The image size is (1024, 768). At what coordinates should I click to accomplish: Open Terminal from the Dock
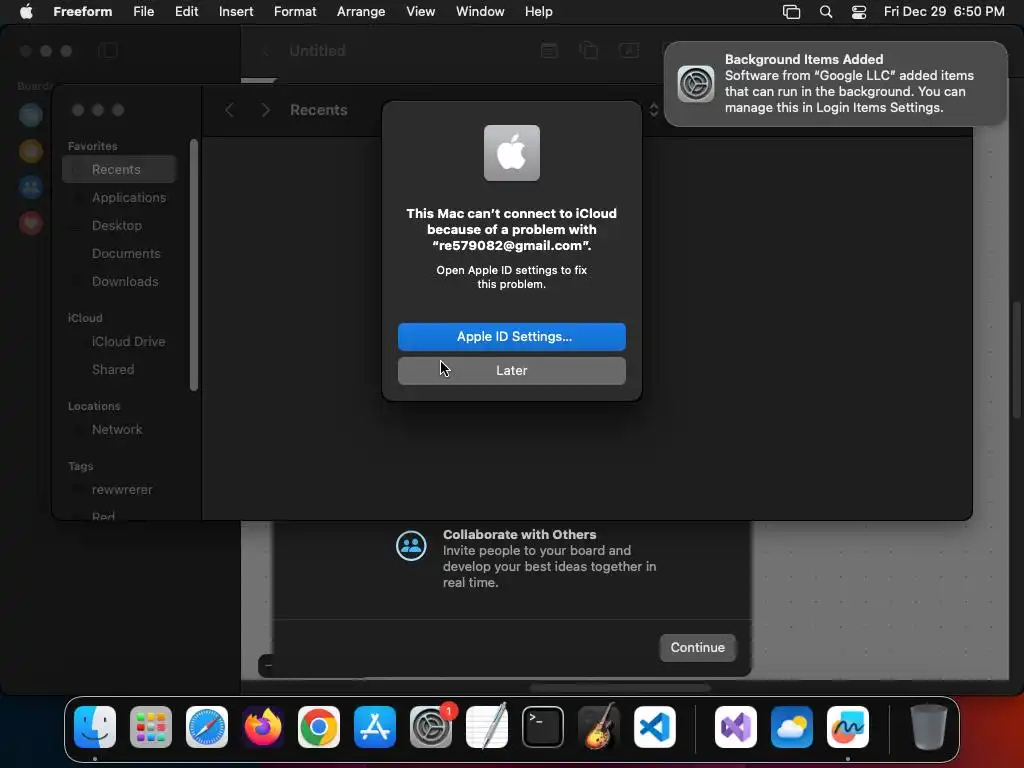[543, 727]
